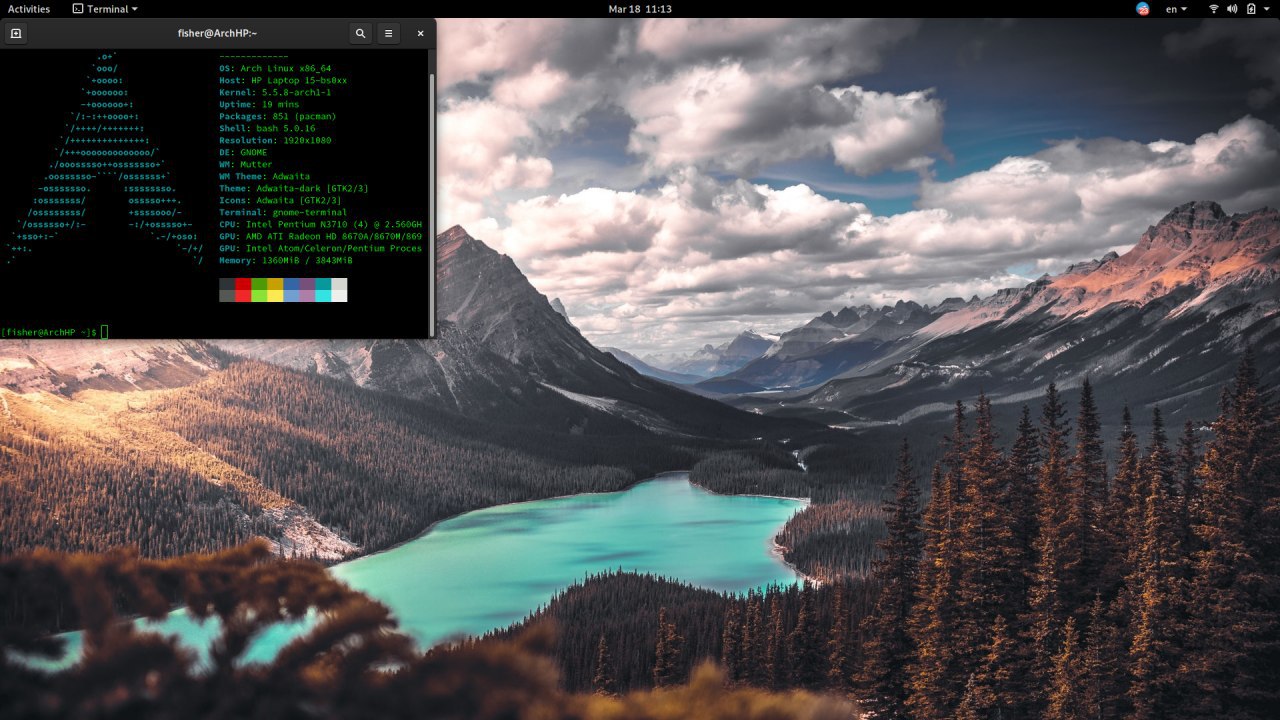Viewport: 1280px width, 720px height.
Task: Click the bright yellow palette block
Action: tap(275, 296)
